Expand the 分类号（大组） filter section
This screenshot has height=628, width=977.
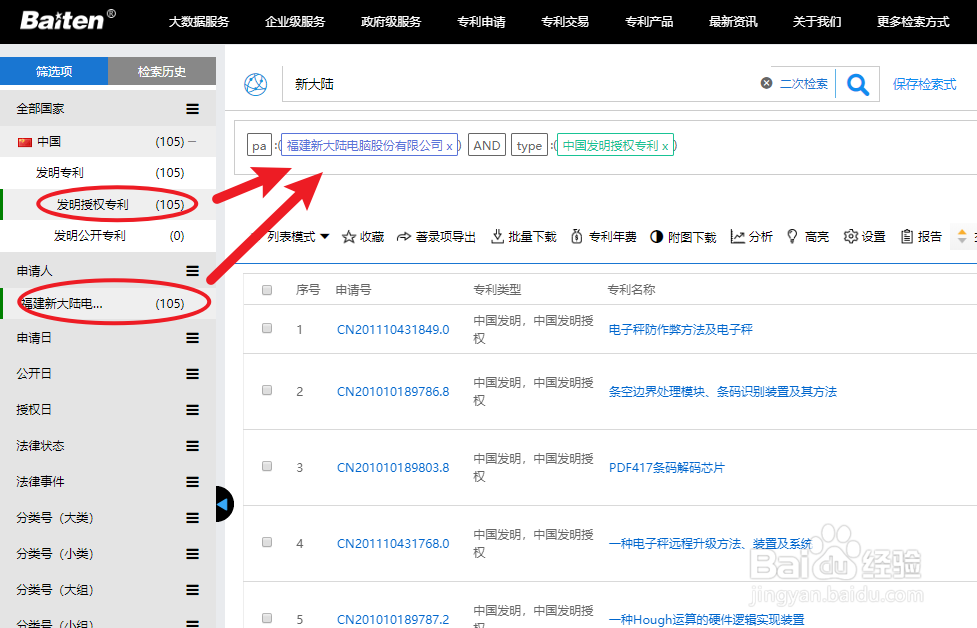(x=193, y=590)
